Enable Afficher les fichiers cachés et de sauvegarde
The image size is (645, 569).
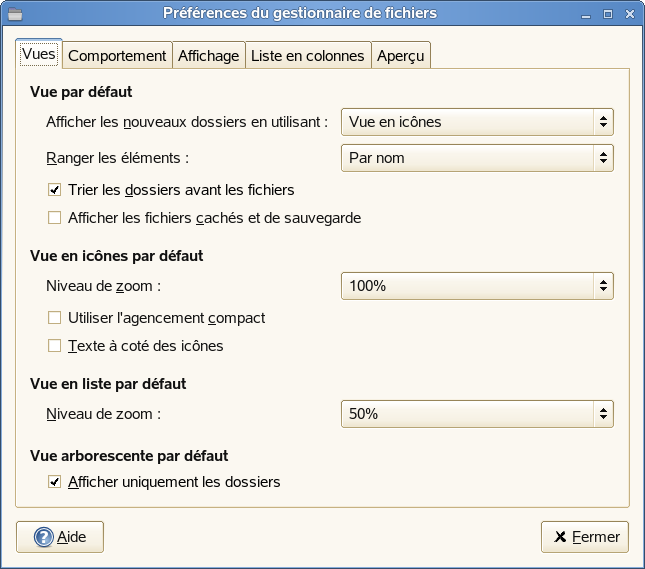pos(55,217)
